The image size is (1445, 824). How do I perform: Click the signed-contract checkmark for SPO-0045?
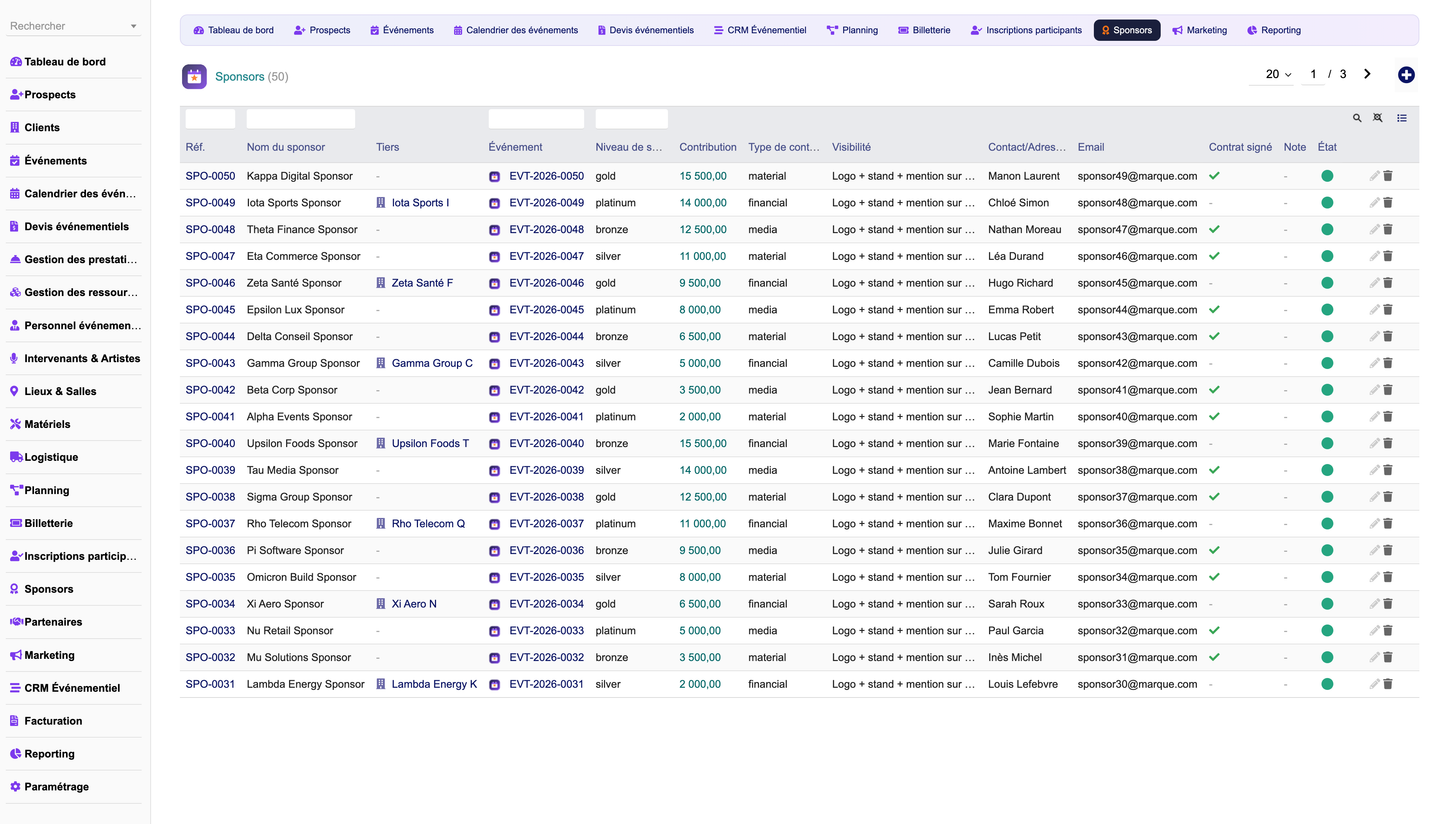[x=1214, y=310]
